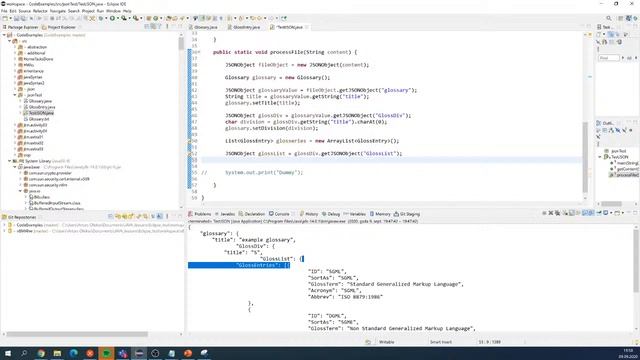Screen dimensions: 640x360
Task: Open the Javadoc view tab
Action: 225,214
